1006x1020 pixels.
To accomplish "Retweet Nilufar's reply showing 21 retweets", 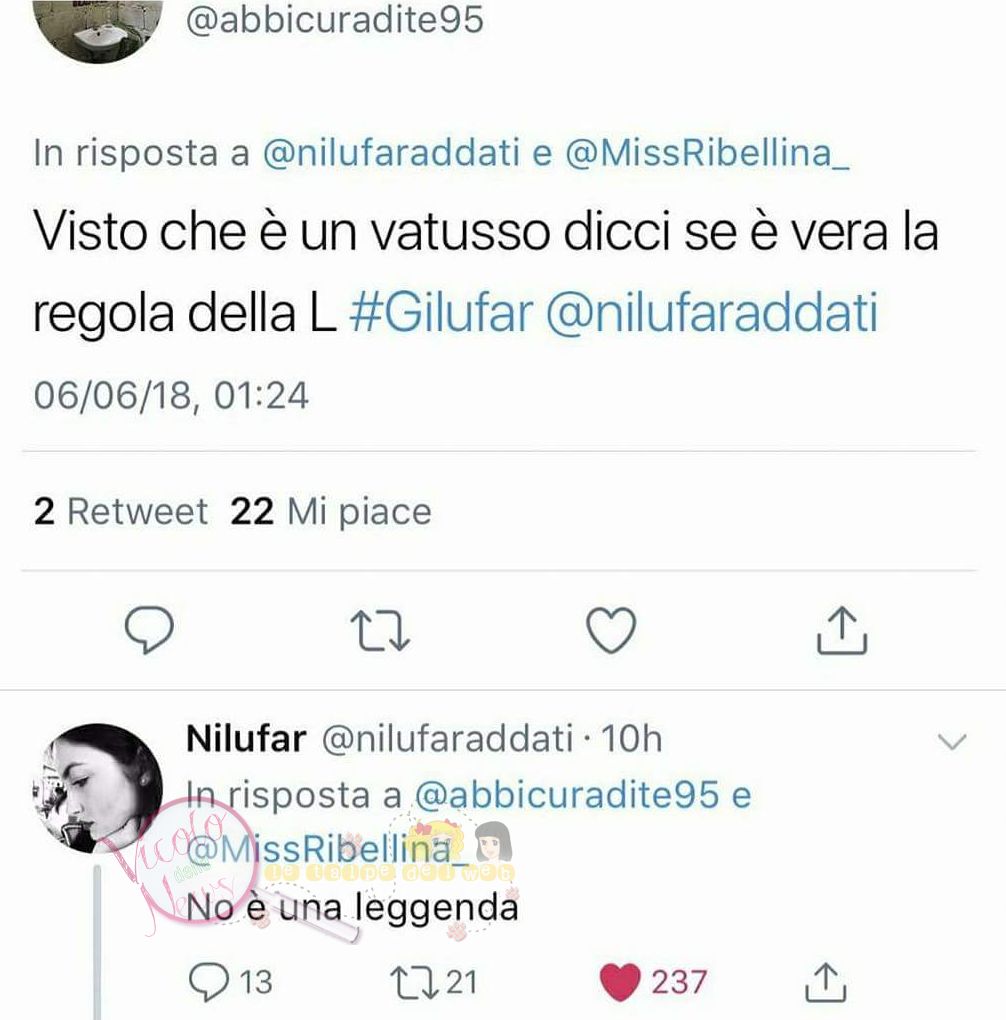I will [434, 982].
